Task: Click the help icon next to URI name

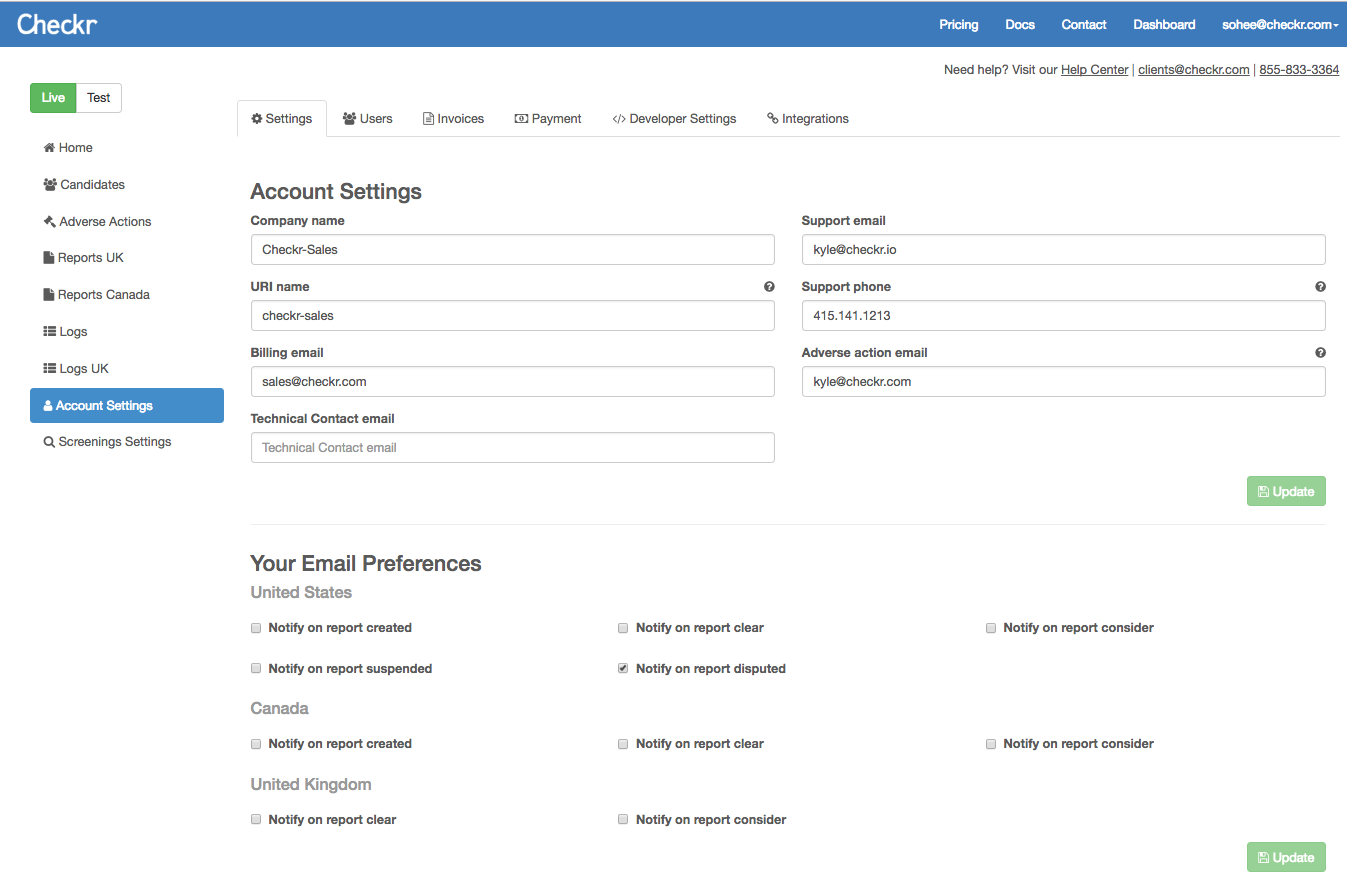Action: [769, 287]
